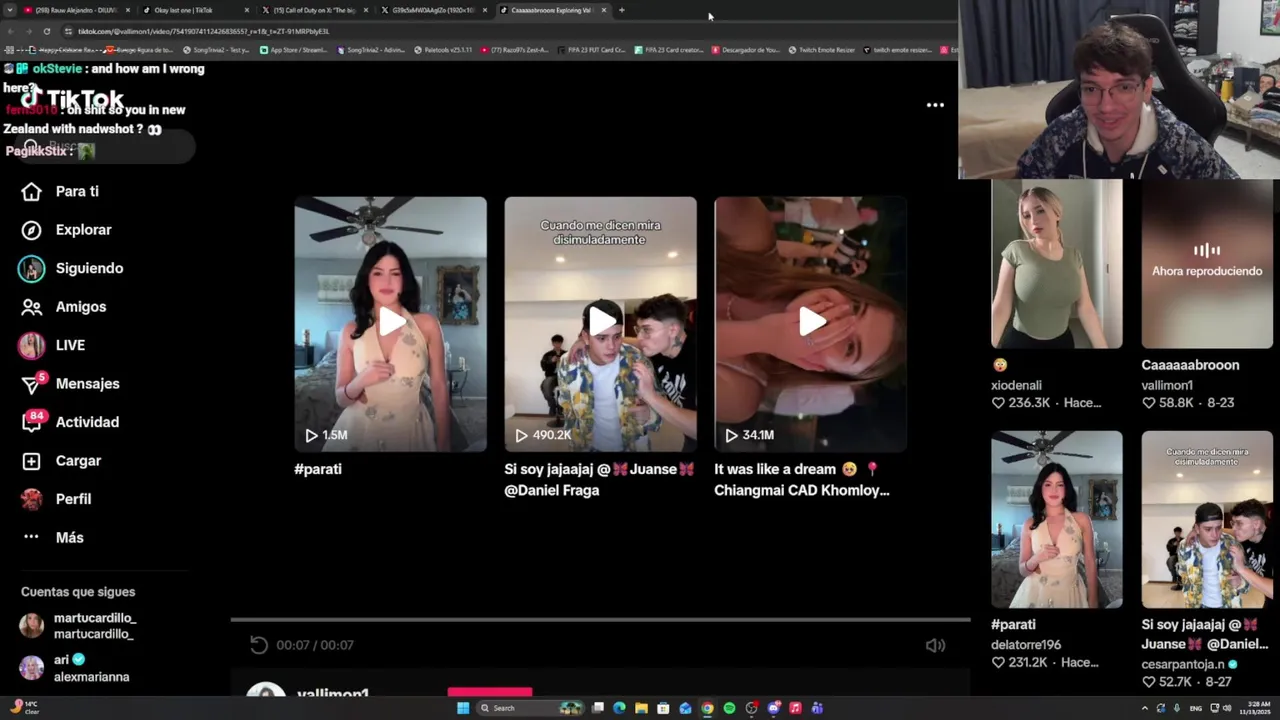1280x720 pixels.
Task: Open the Siguiendo feed
Action: [x=71, y=268]
